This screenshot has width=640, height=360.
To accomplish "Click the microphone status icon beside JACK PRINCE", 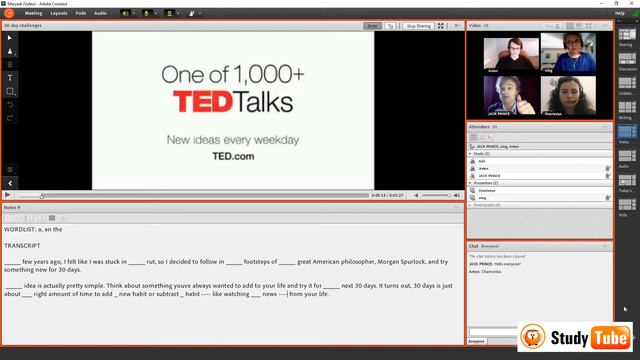I will click(x=607, y=176).
